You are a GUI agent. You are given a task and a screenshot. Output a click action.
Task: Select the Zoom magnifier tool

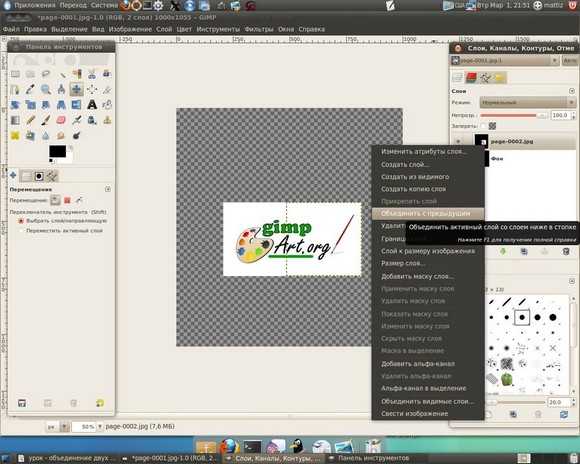click(46, 89)
